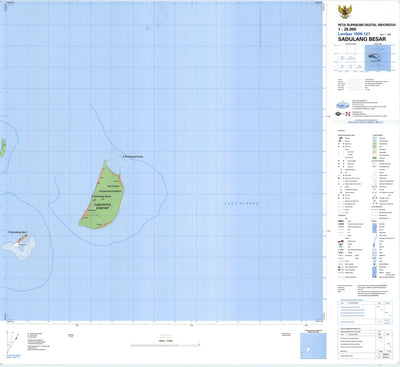Click the red N logo beside round emblem

click(x=348, y=114)
